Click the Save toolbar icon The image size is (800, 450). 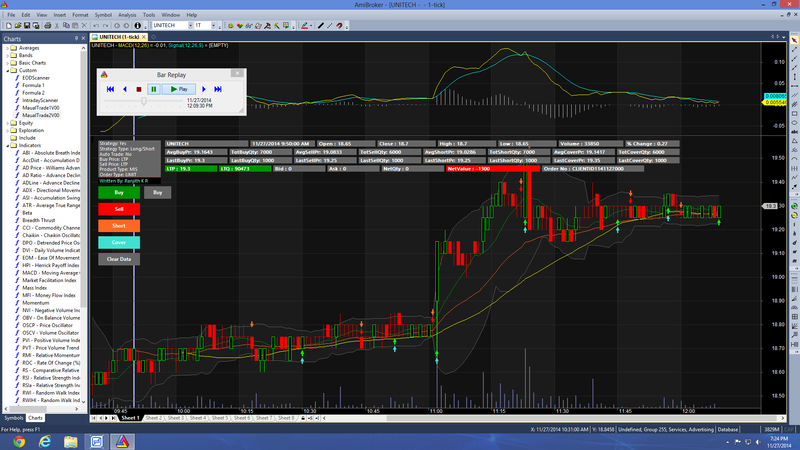click(x=27, y=26)
